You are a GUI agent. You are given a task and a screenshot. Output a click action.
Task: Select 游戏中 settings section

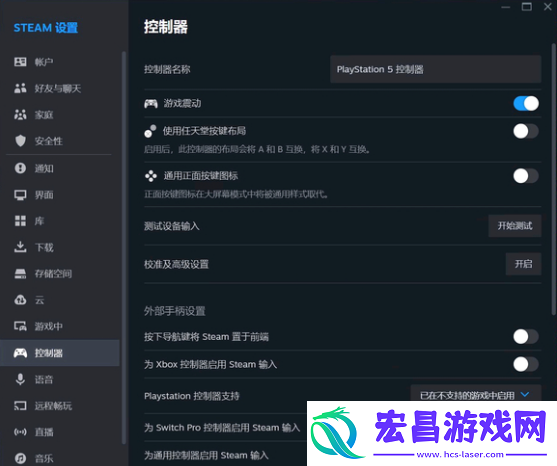coord(60,326)
